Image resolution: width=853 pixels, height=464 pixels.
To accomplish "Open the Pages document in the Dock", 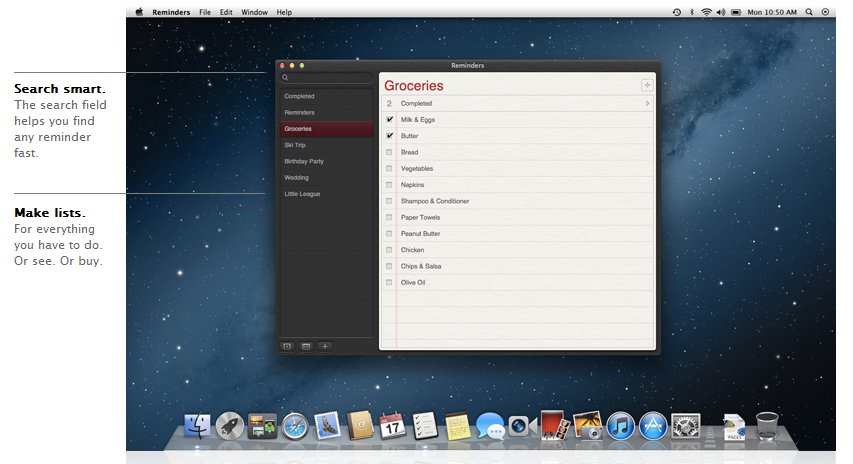I will 734,427.
